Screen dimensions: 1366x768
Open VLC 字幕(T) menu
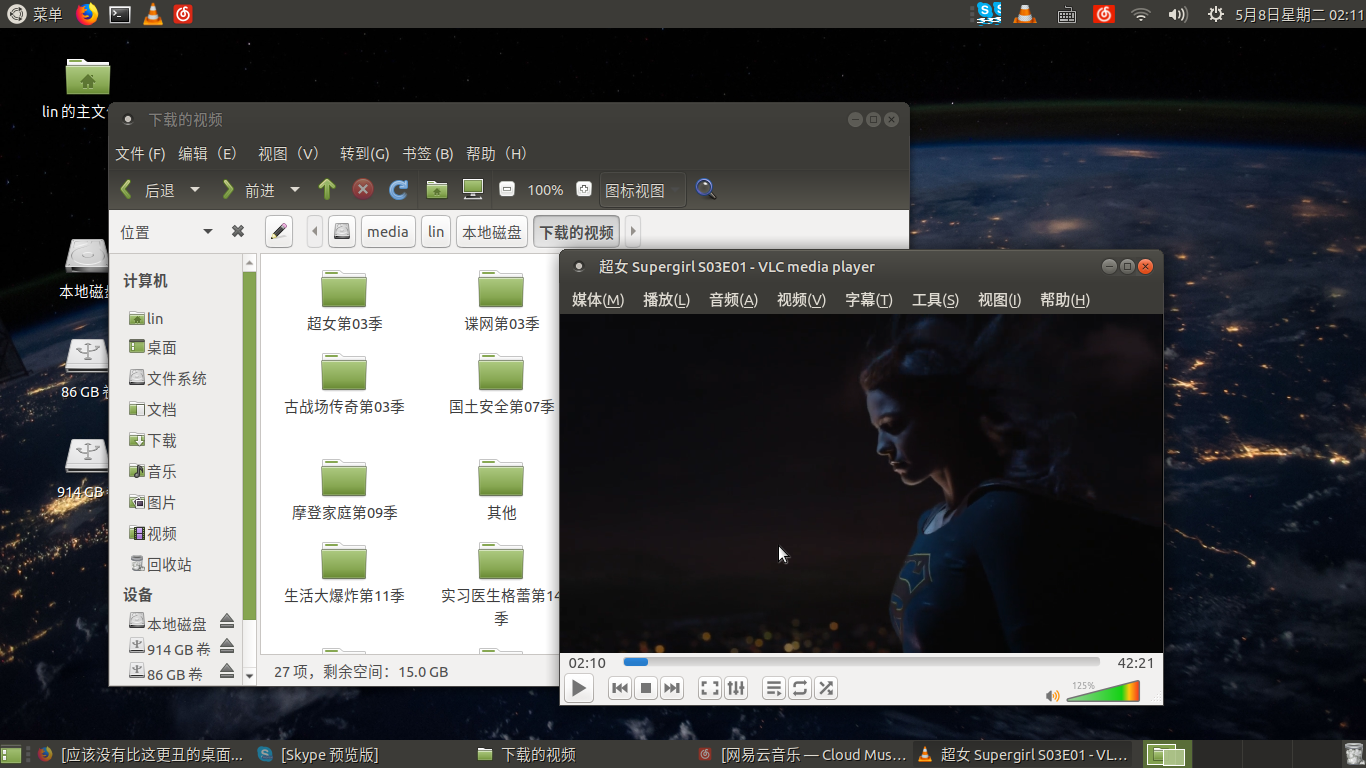pyautogui.click(x=868, y=299)
